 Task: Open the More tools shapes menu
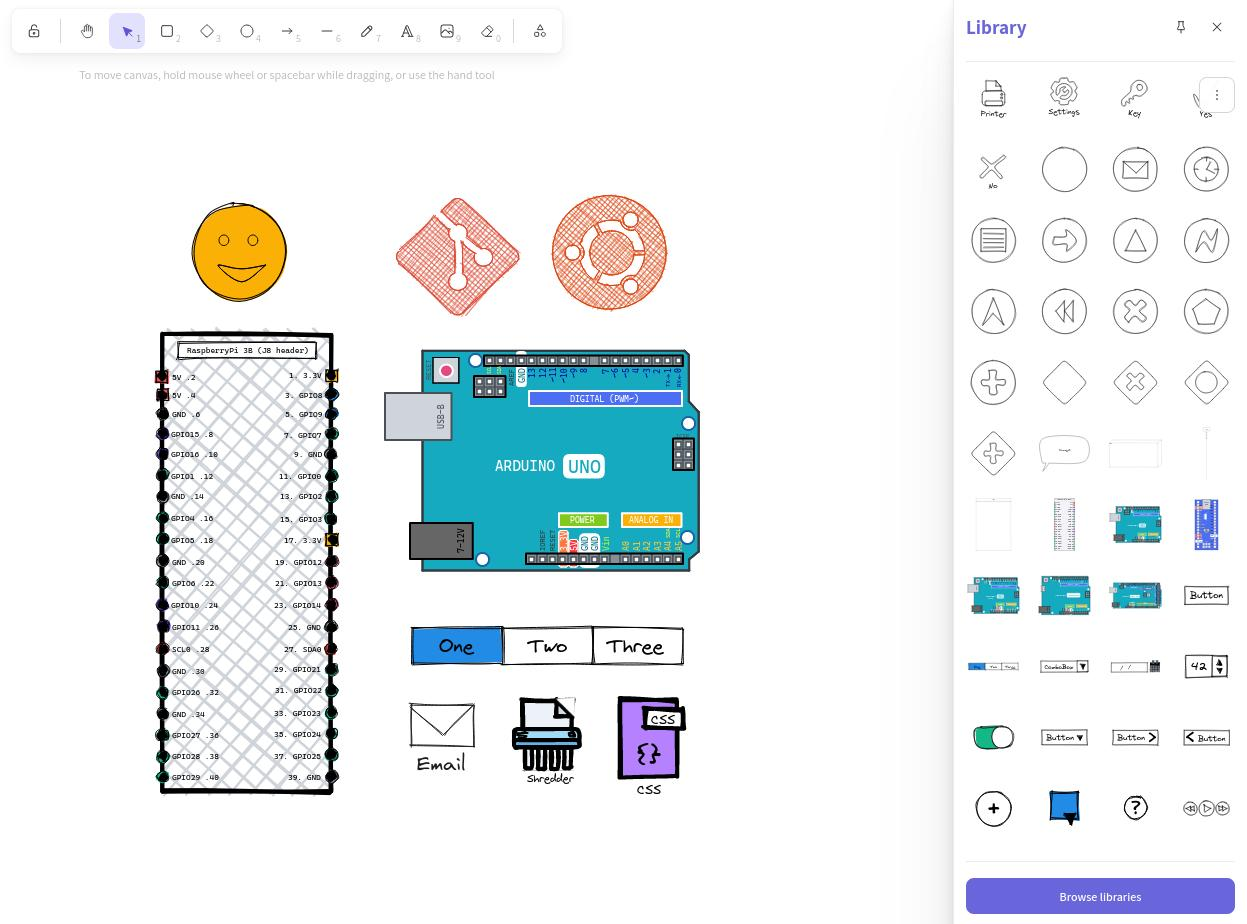[x=540, y=31]
